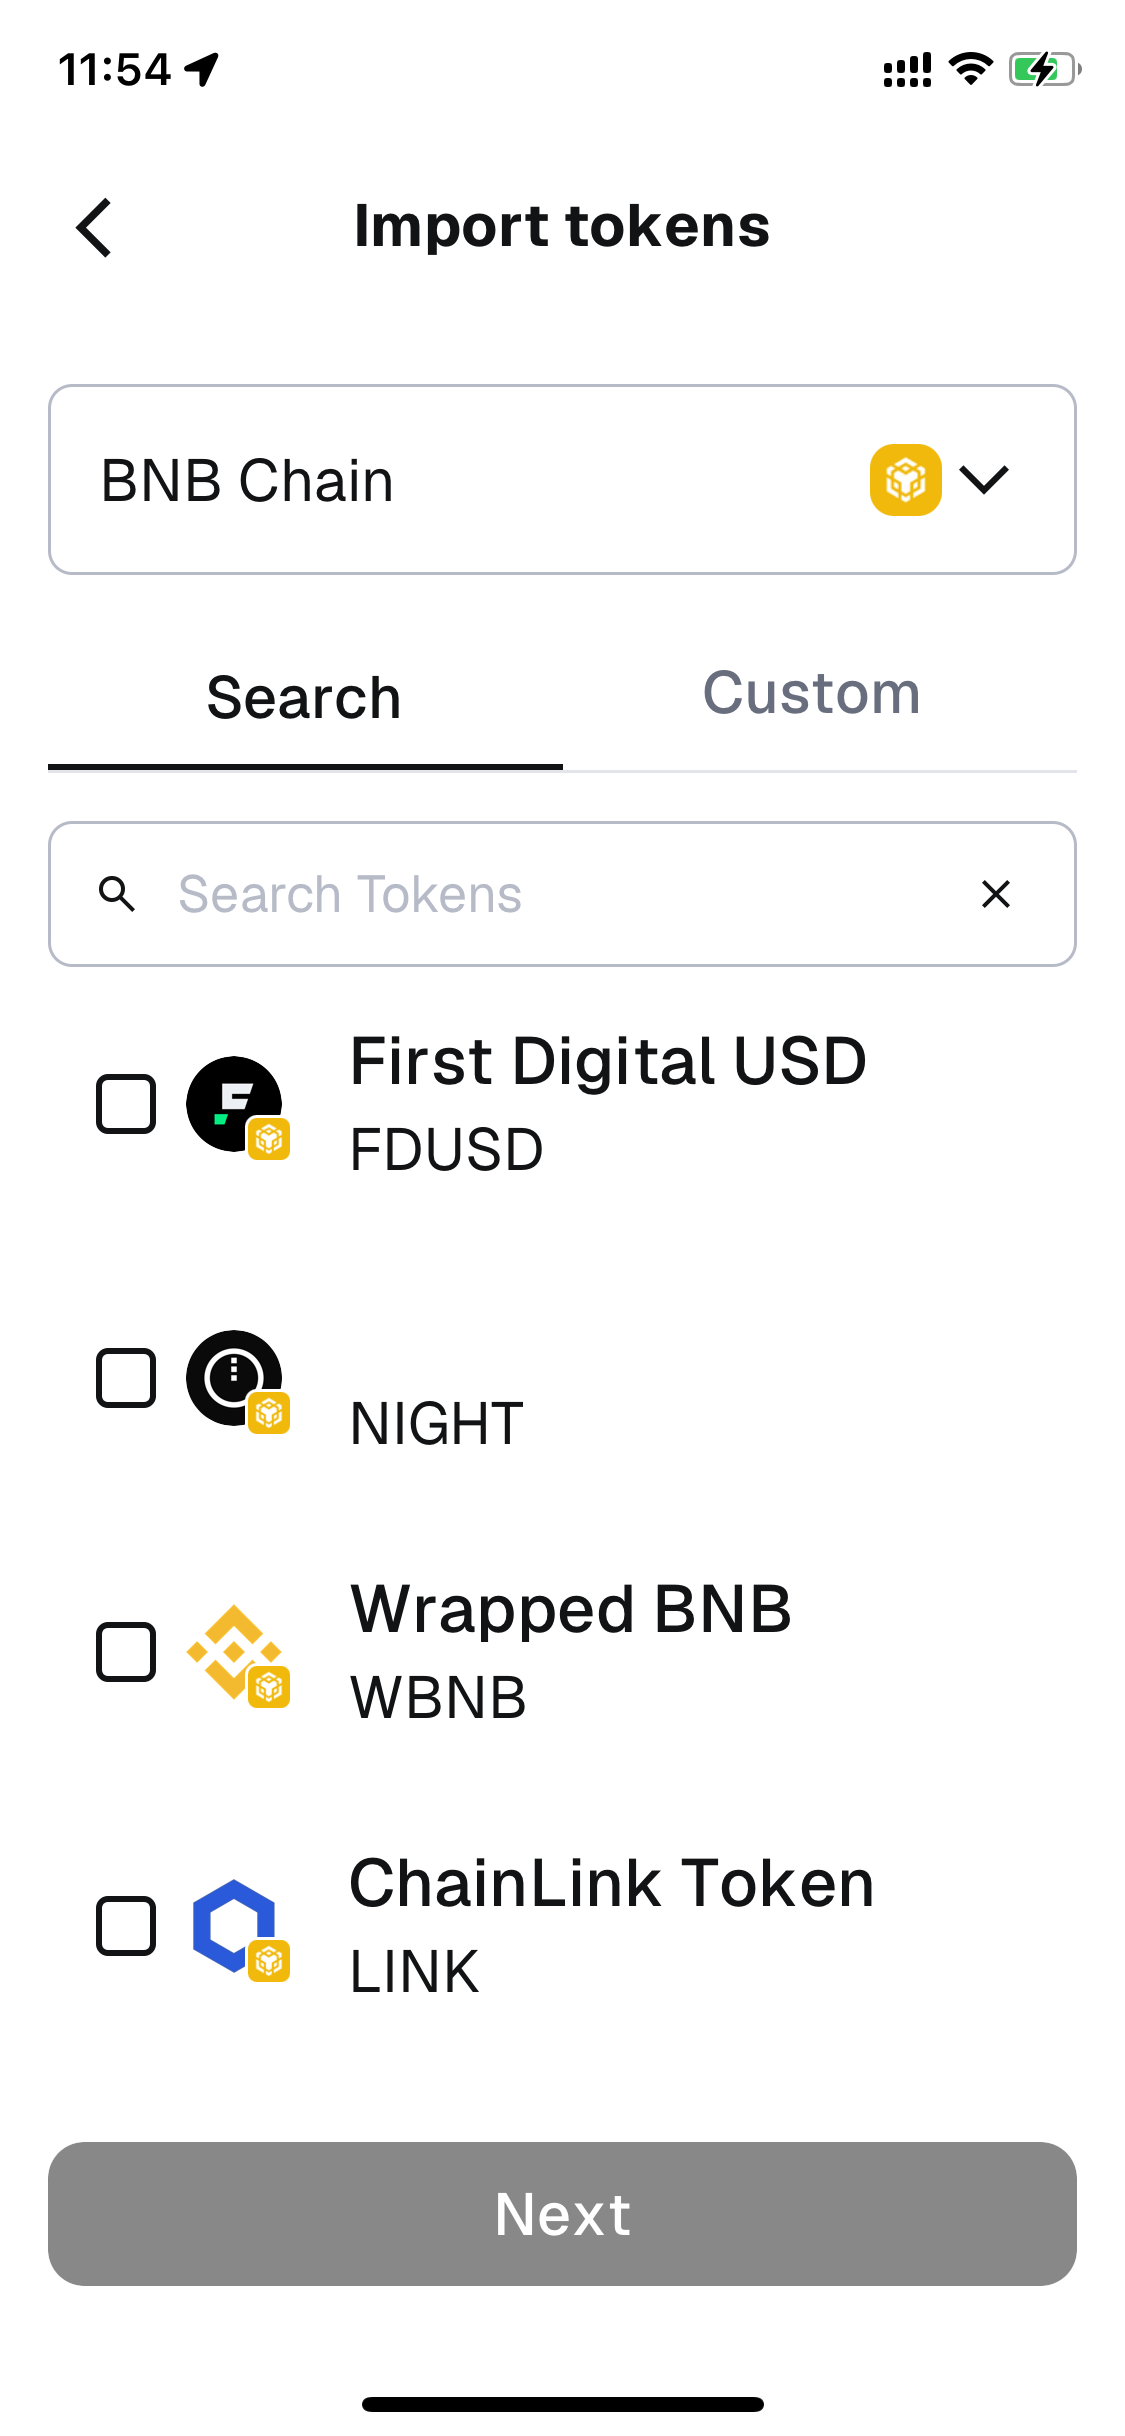Tap the NIGHT token logo
The width and height of the screenshot is (1125, 2436).
point(235,1378)
